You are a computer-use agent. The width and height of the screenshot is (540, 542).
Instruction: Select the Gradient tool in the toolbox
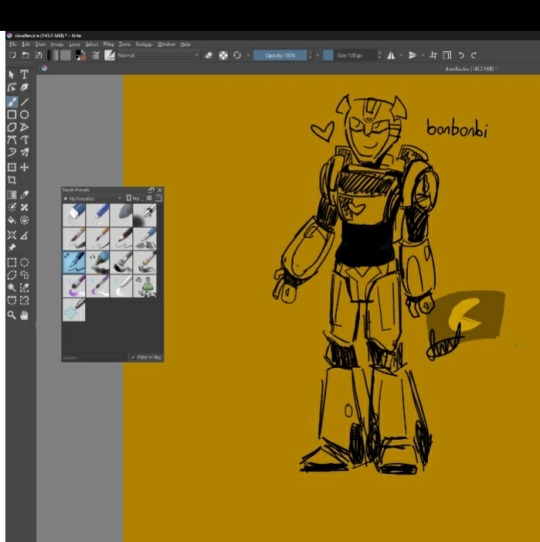pos(11,195)
